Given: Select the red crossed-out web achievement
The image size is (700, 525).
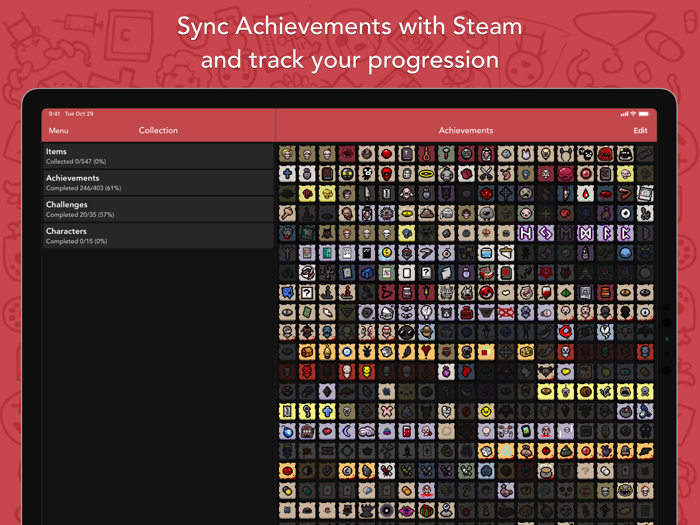Looking at the screenshot, I should [506, 312].
